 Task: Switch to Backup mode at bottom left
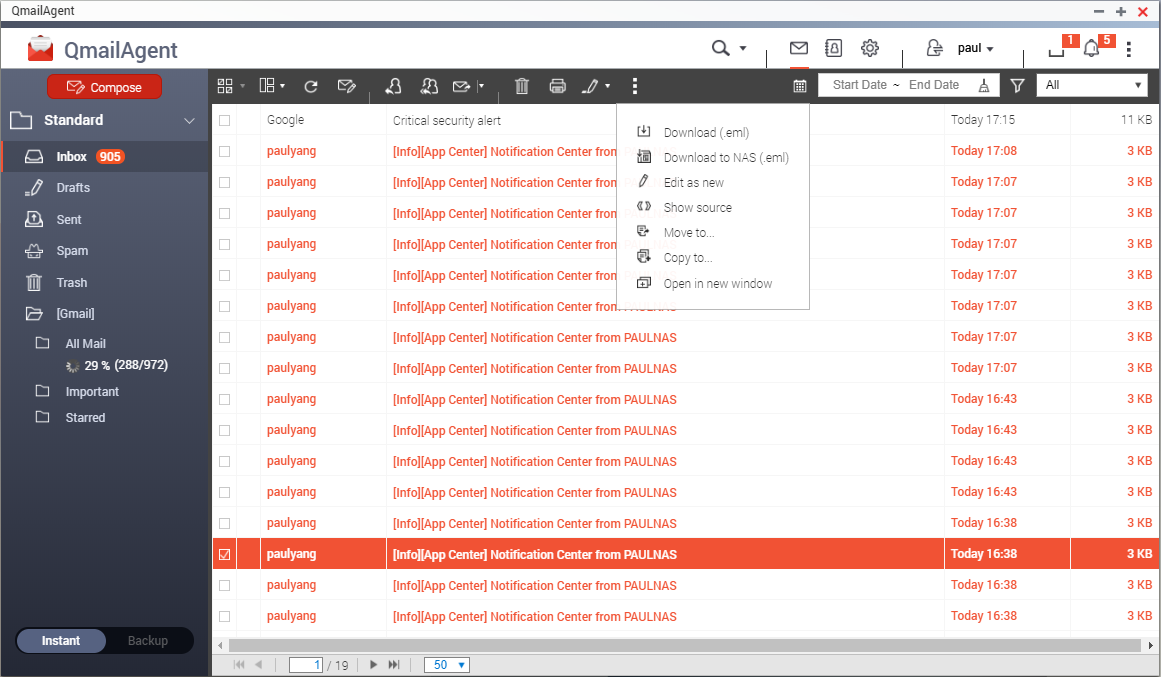click(x=147, y=640)
